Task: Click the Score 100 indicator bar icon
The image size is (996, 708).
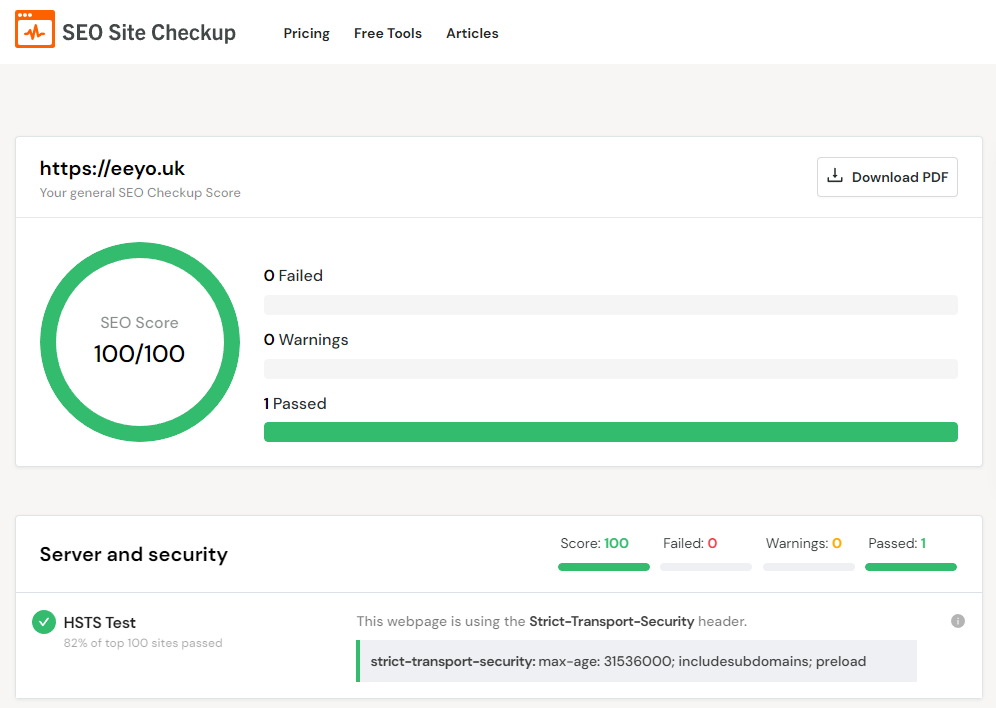Action: coord(604,566)
